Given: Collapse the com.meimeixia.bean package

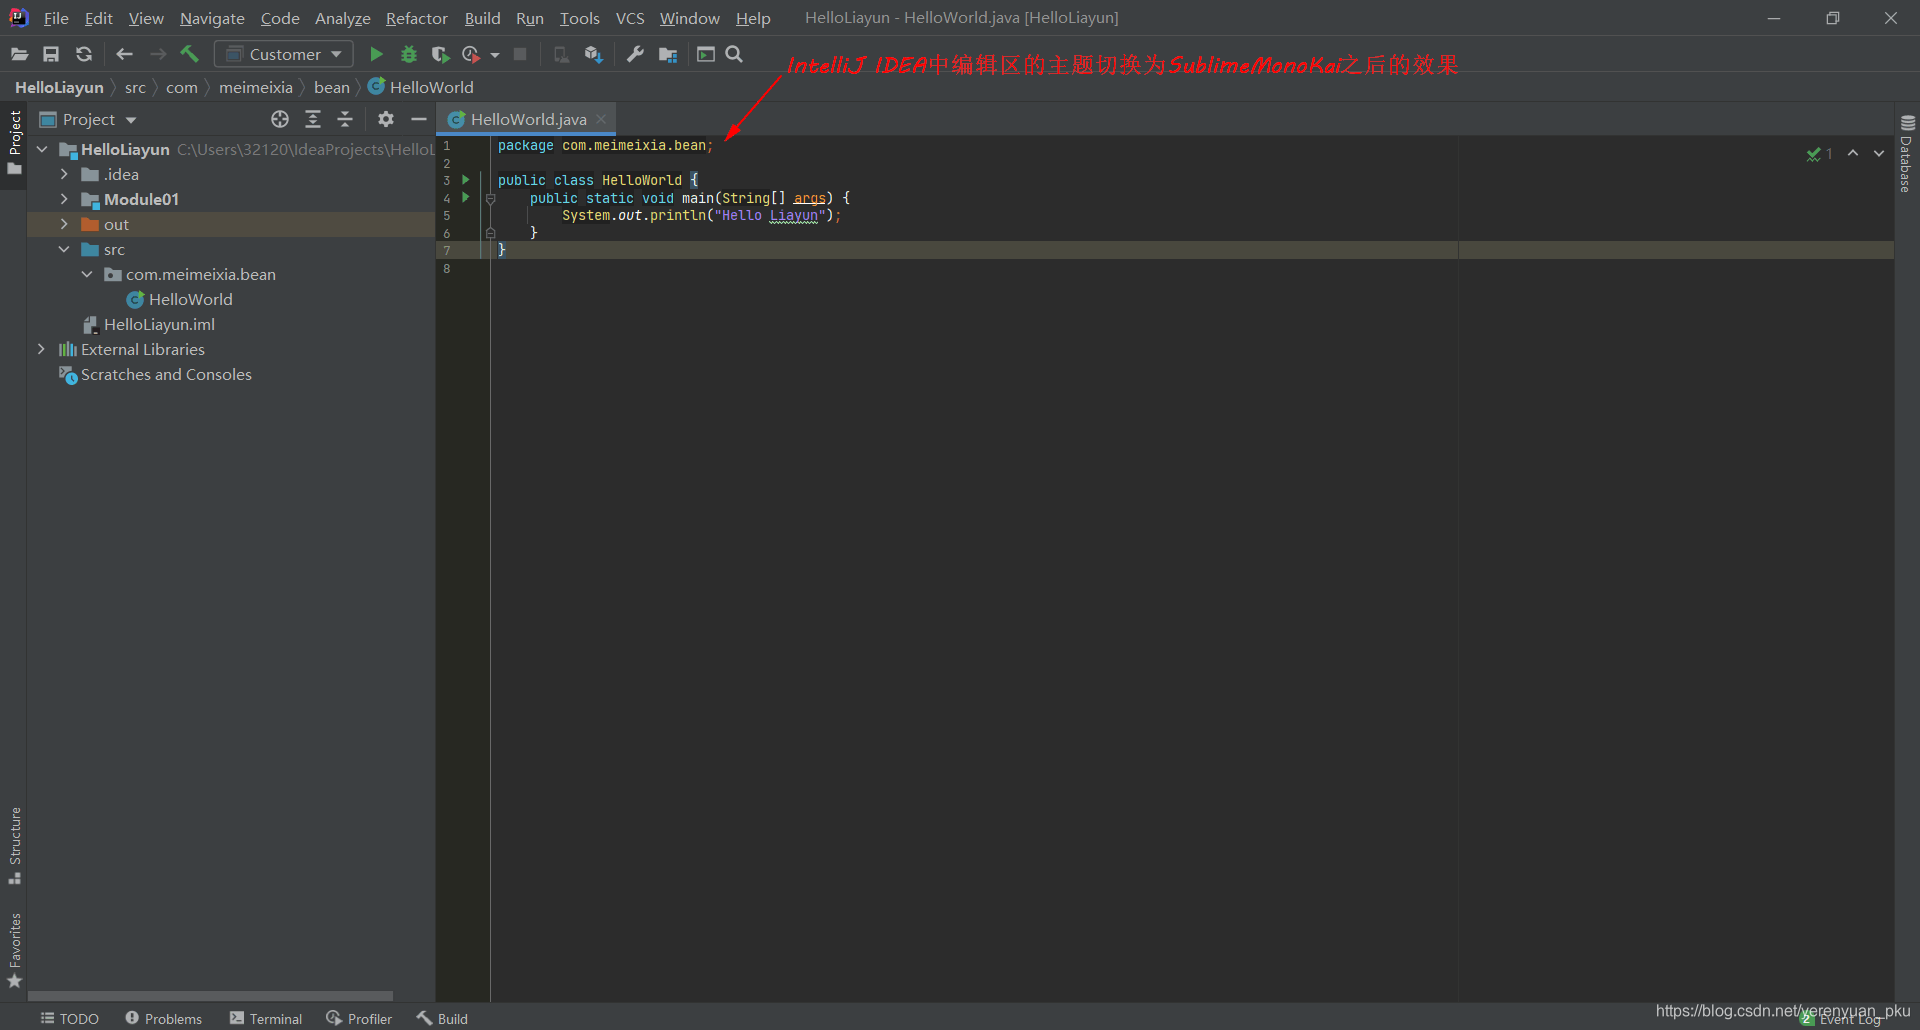Looking at the screenshot, I should (87, 274).
